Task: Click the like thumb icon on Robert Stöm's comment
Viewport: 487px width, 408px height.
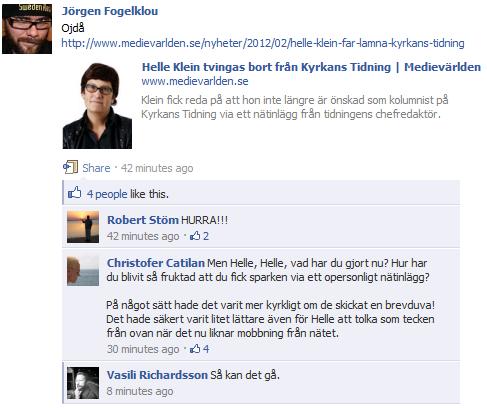Action: tap(195, 236)
